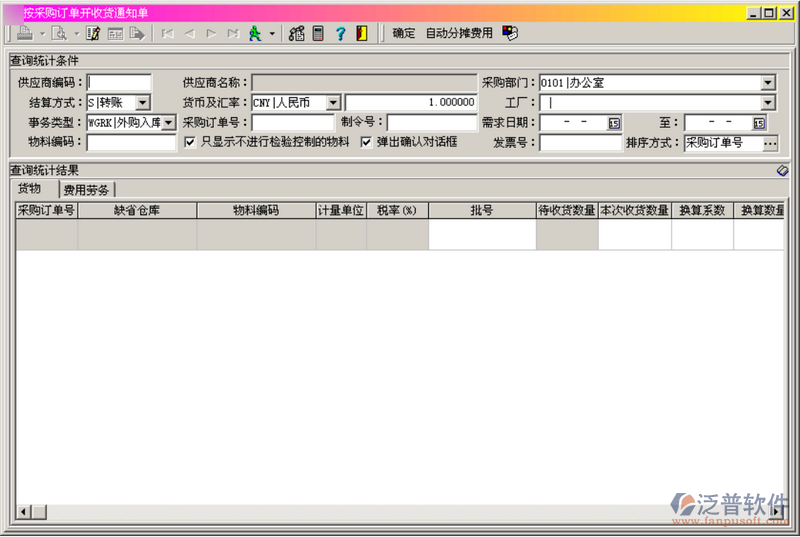Viewport: 800px width, 537px height.
Task: Click the 供应商编码 input field
Action: click(119, 83)
